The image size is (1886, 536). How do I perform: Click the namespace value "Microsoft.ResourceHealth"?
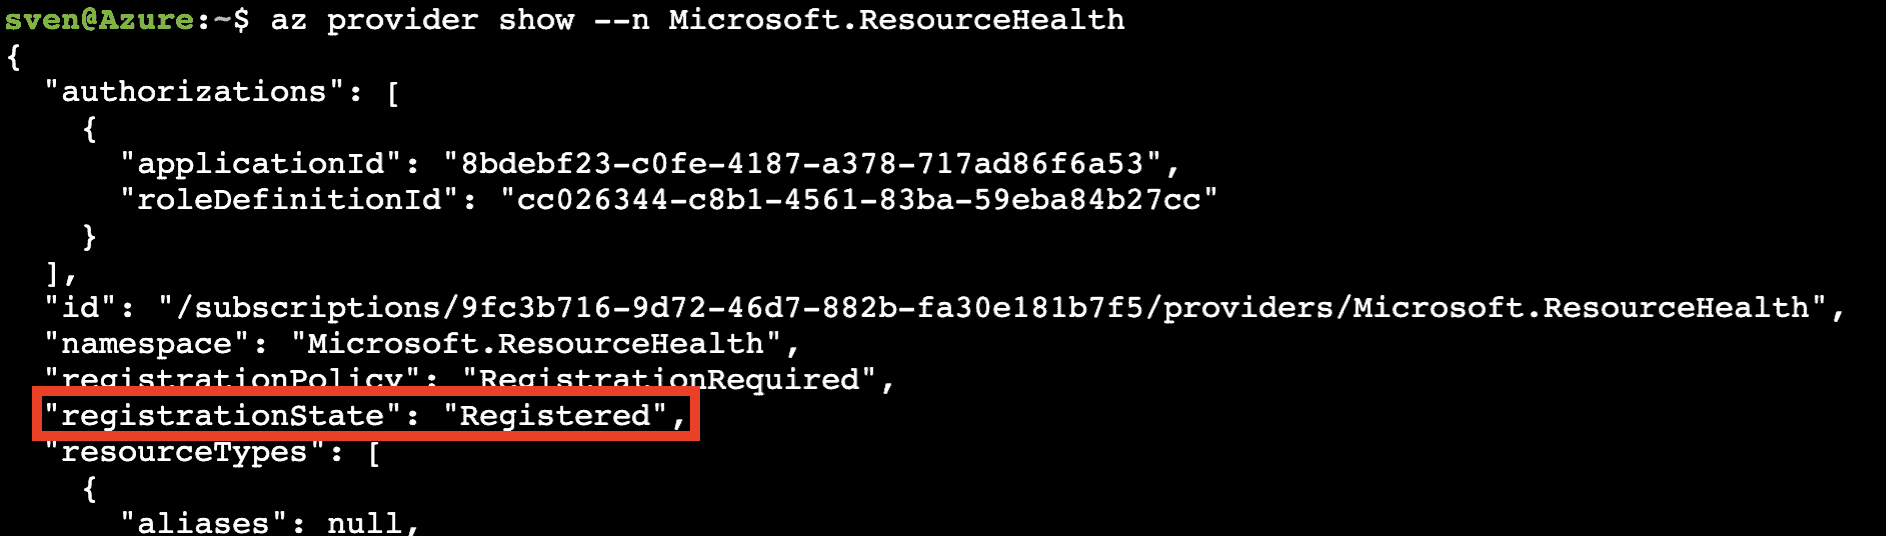pos(536,344)
